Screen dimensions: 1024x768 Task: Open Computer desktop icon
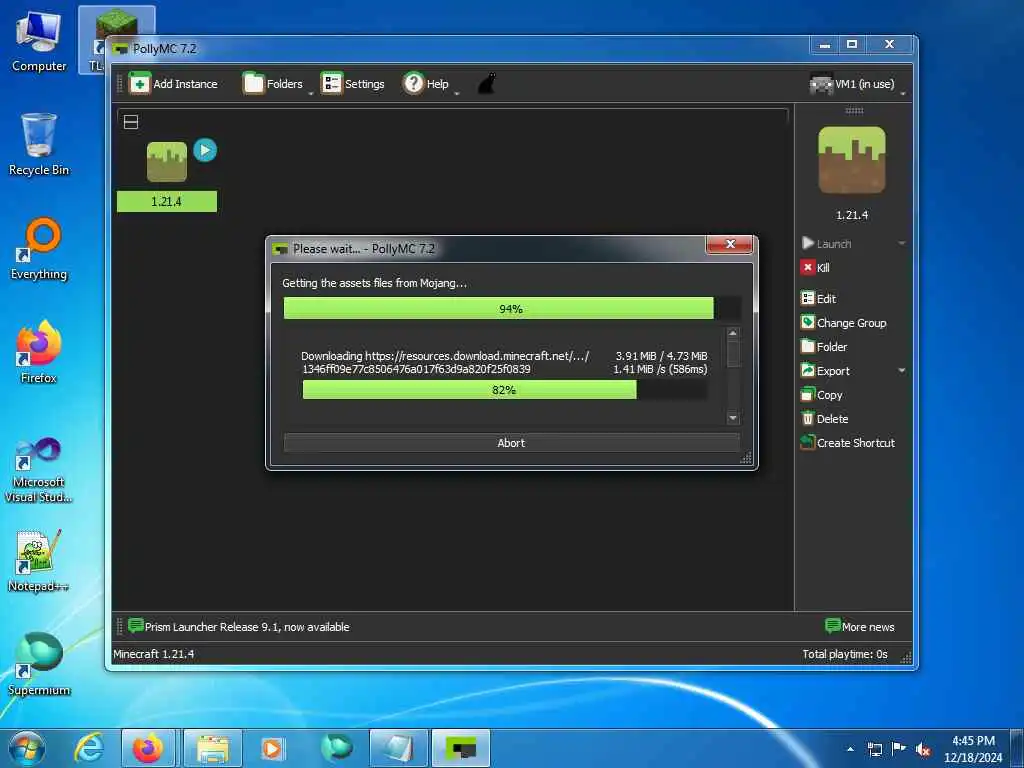click(x=39, y=42)
